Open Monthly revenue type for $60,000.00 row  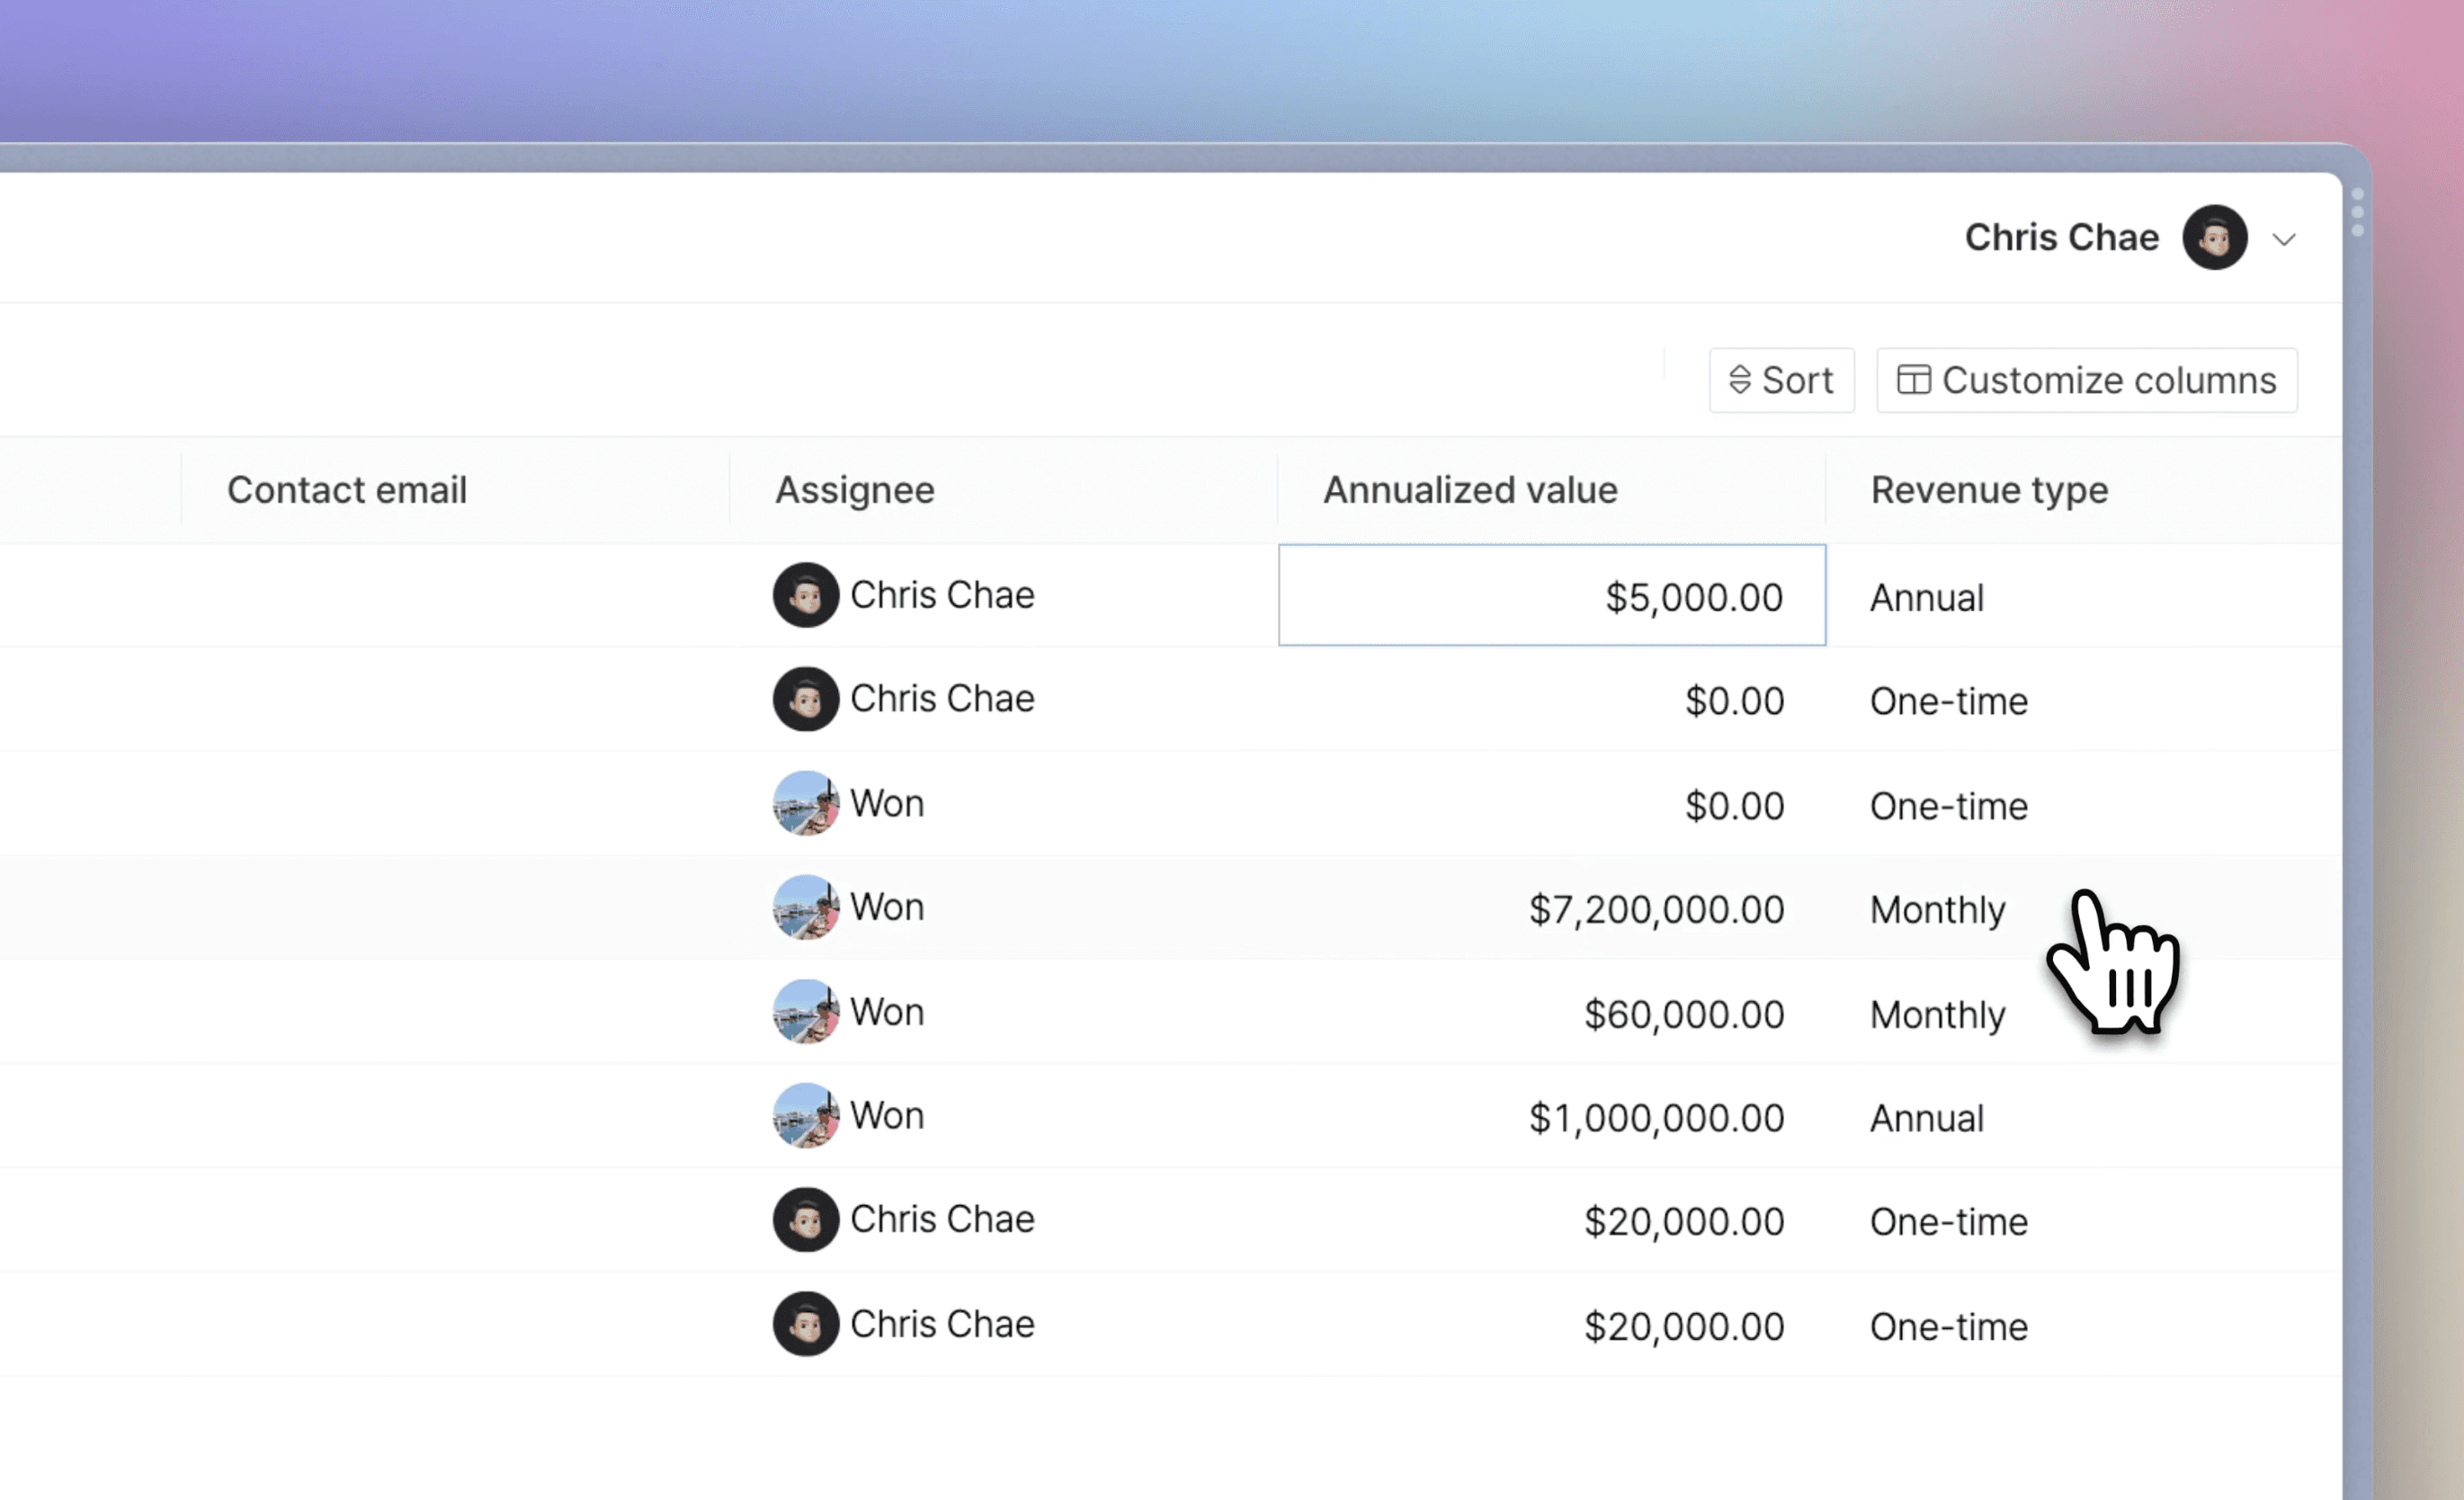[1937, 1015]
